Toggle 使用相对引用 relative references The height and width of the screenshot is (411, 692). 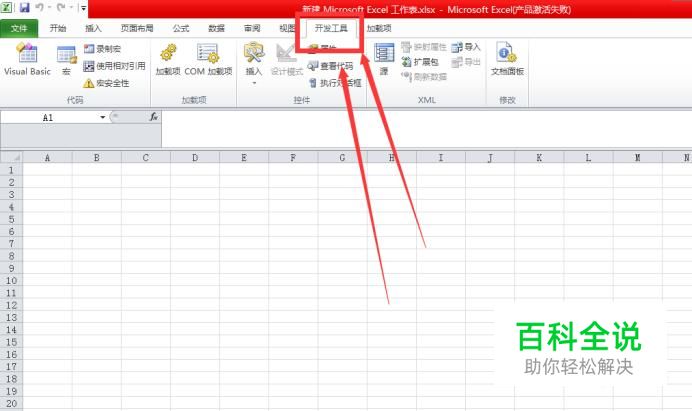[x=114, y=66]
